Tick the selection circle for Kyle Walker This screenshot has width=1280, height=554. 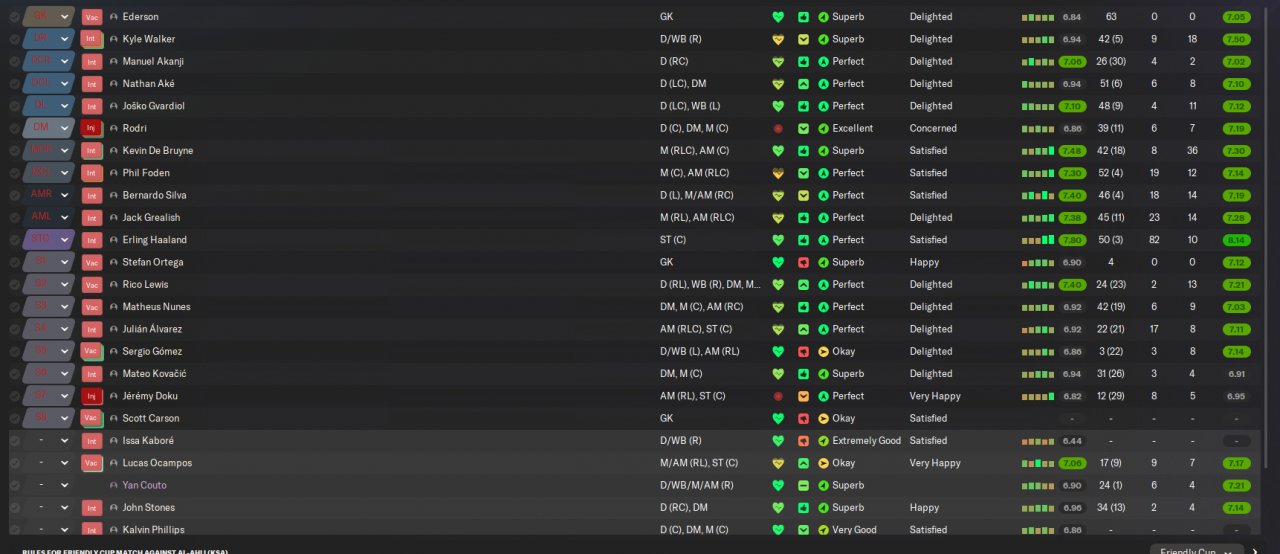coord(14,39)
